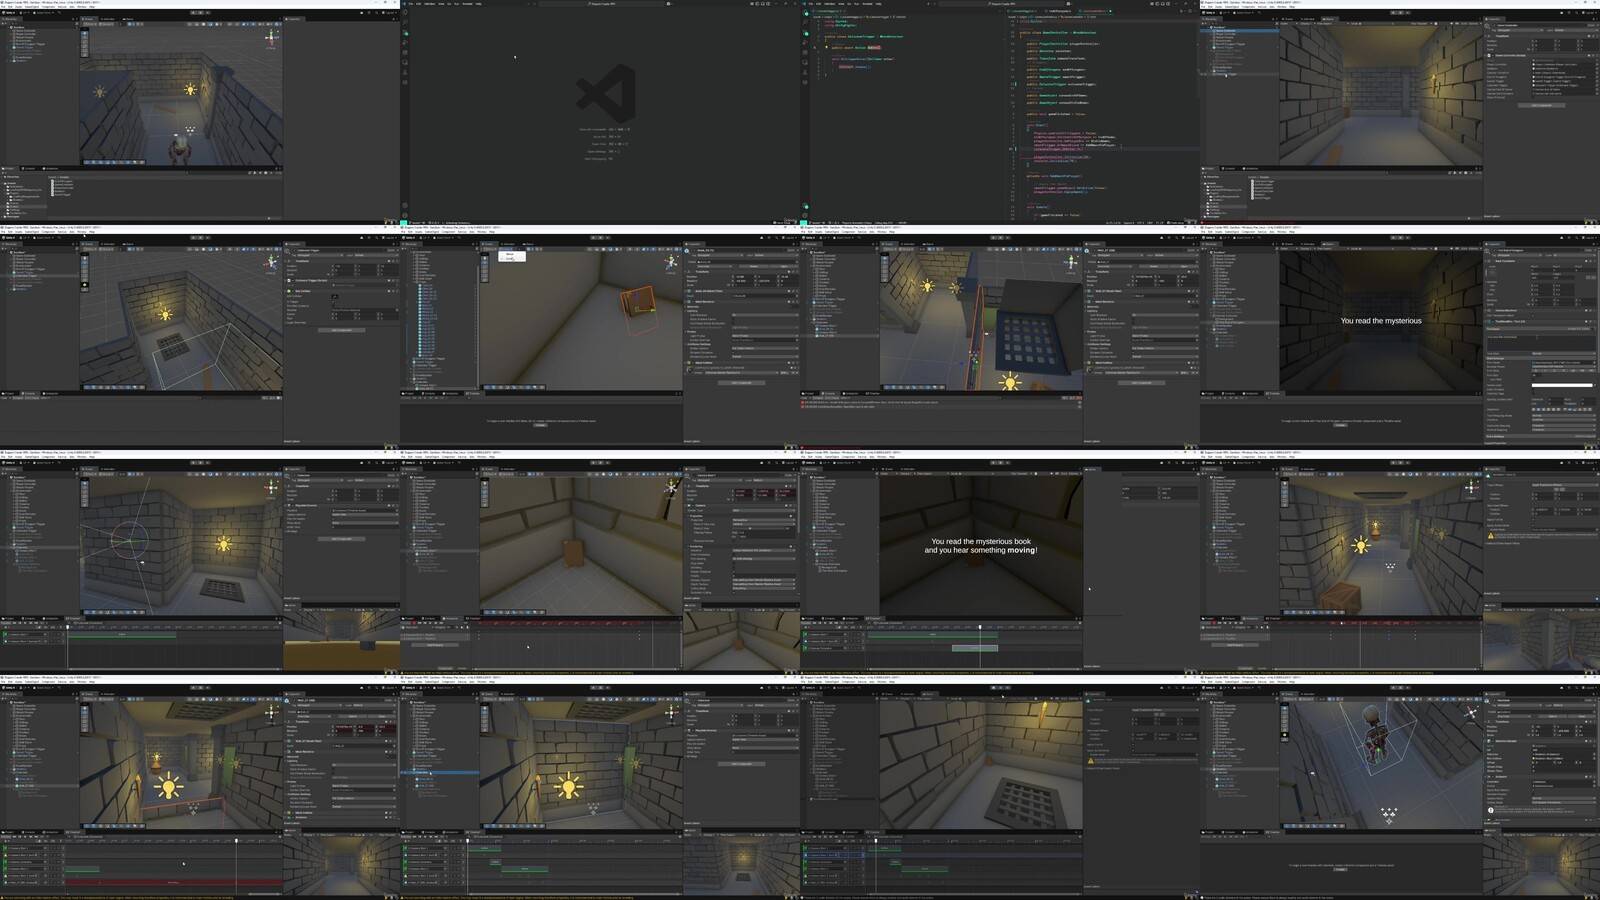Select the large light gizmo in third-row fourth screenshot
The image size is (1600, 900).
pos(1360,545)
